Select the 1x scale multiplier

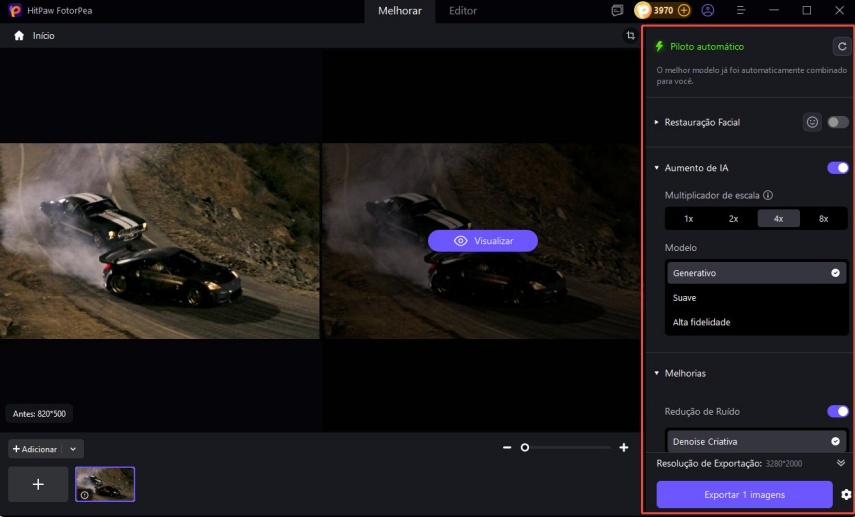coord(689,219)
